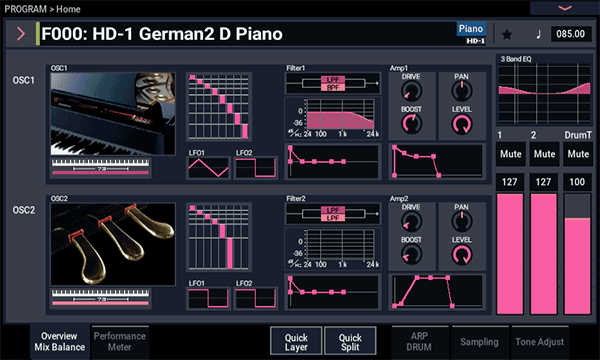Open the Tone Adjust tab
This screenshot has height=360, width=600.
tap(540, 342)
